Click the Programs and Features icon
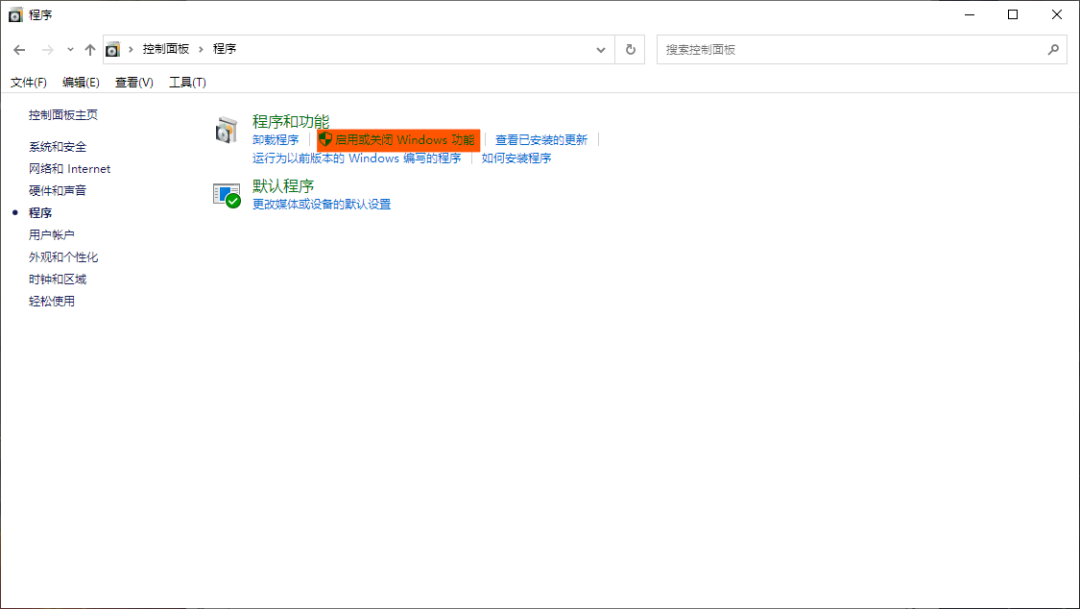1080x609 pixels. click(227, 130)
